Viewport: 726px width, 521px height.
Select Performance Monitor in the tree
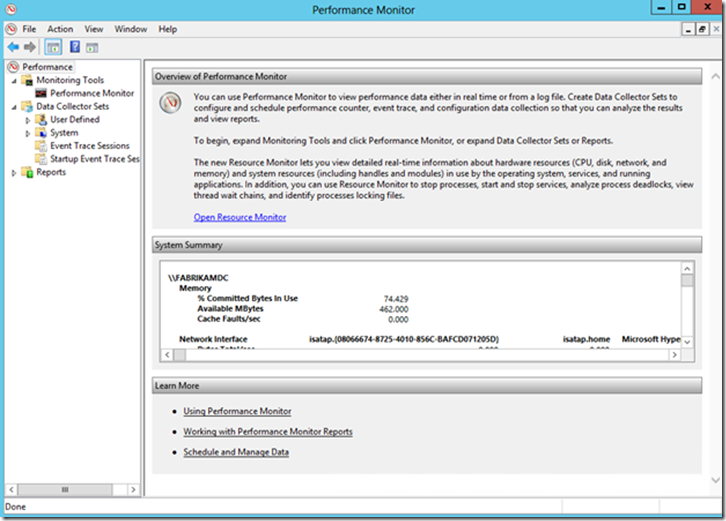pos(92,93)
